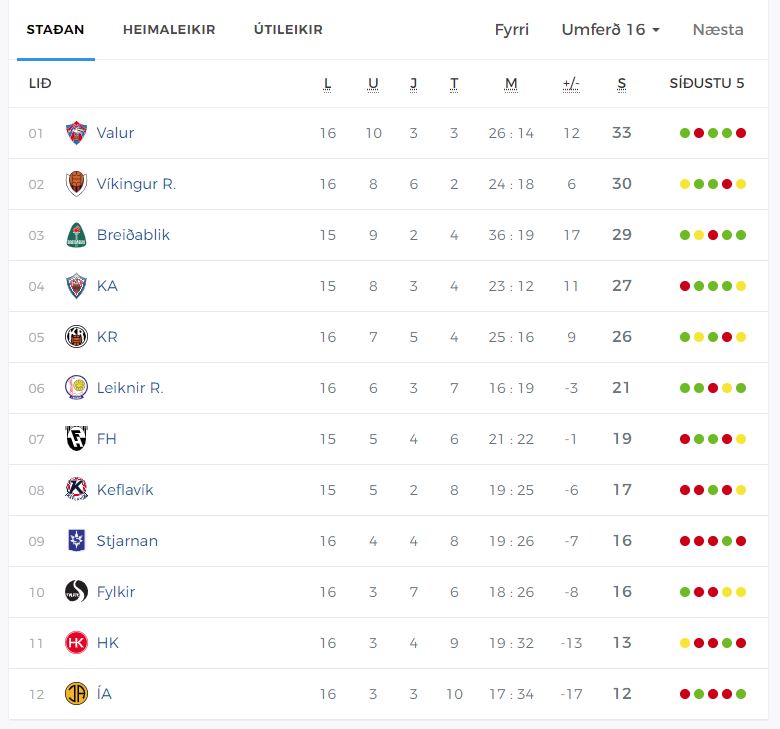Open the Stjarnan team link
Viewport: 780px width, 729px height.
click(x=127, y=541)
